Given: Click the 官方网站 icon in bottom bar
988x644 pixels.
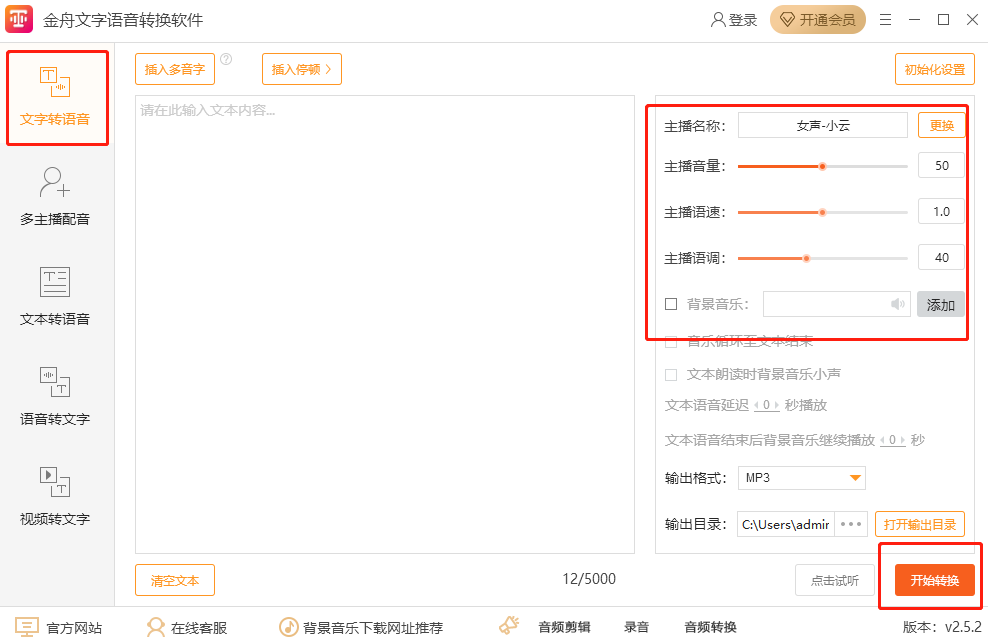Looking at the screenshot, I should (x=26, y=627).
